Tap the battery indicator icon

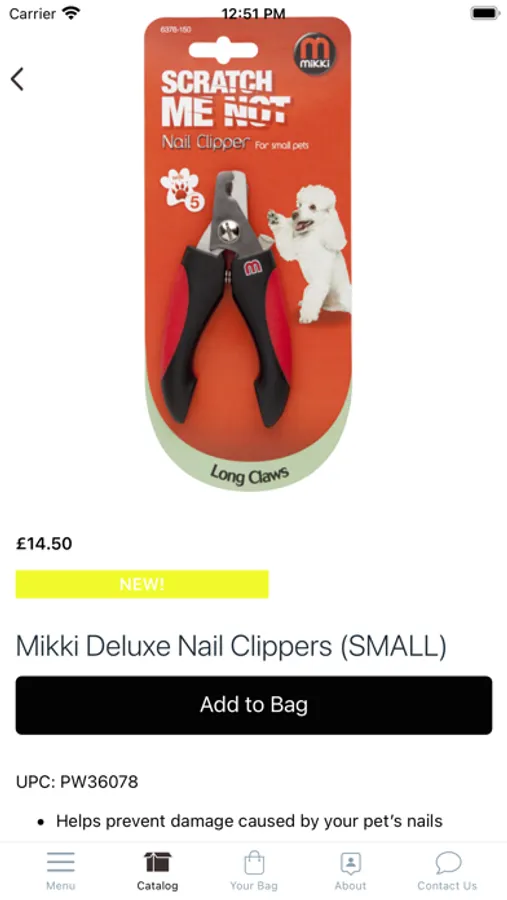(486, 13)
